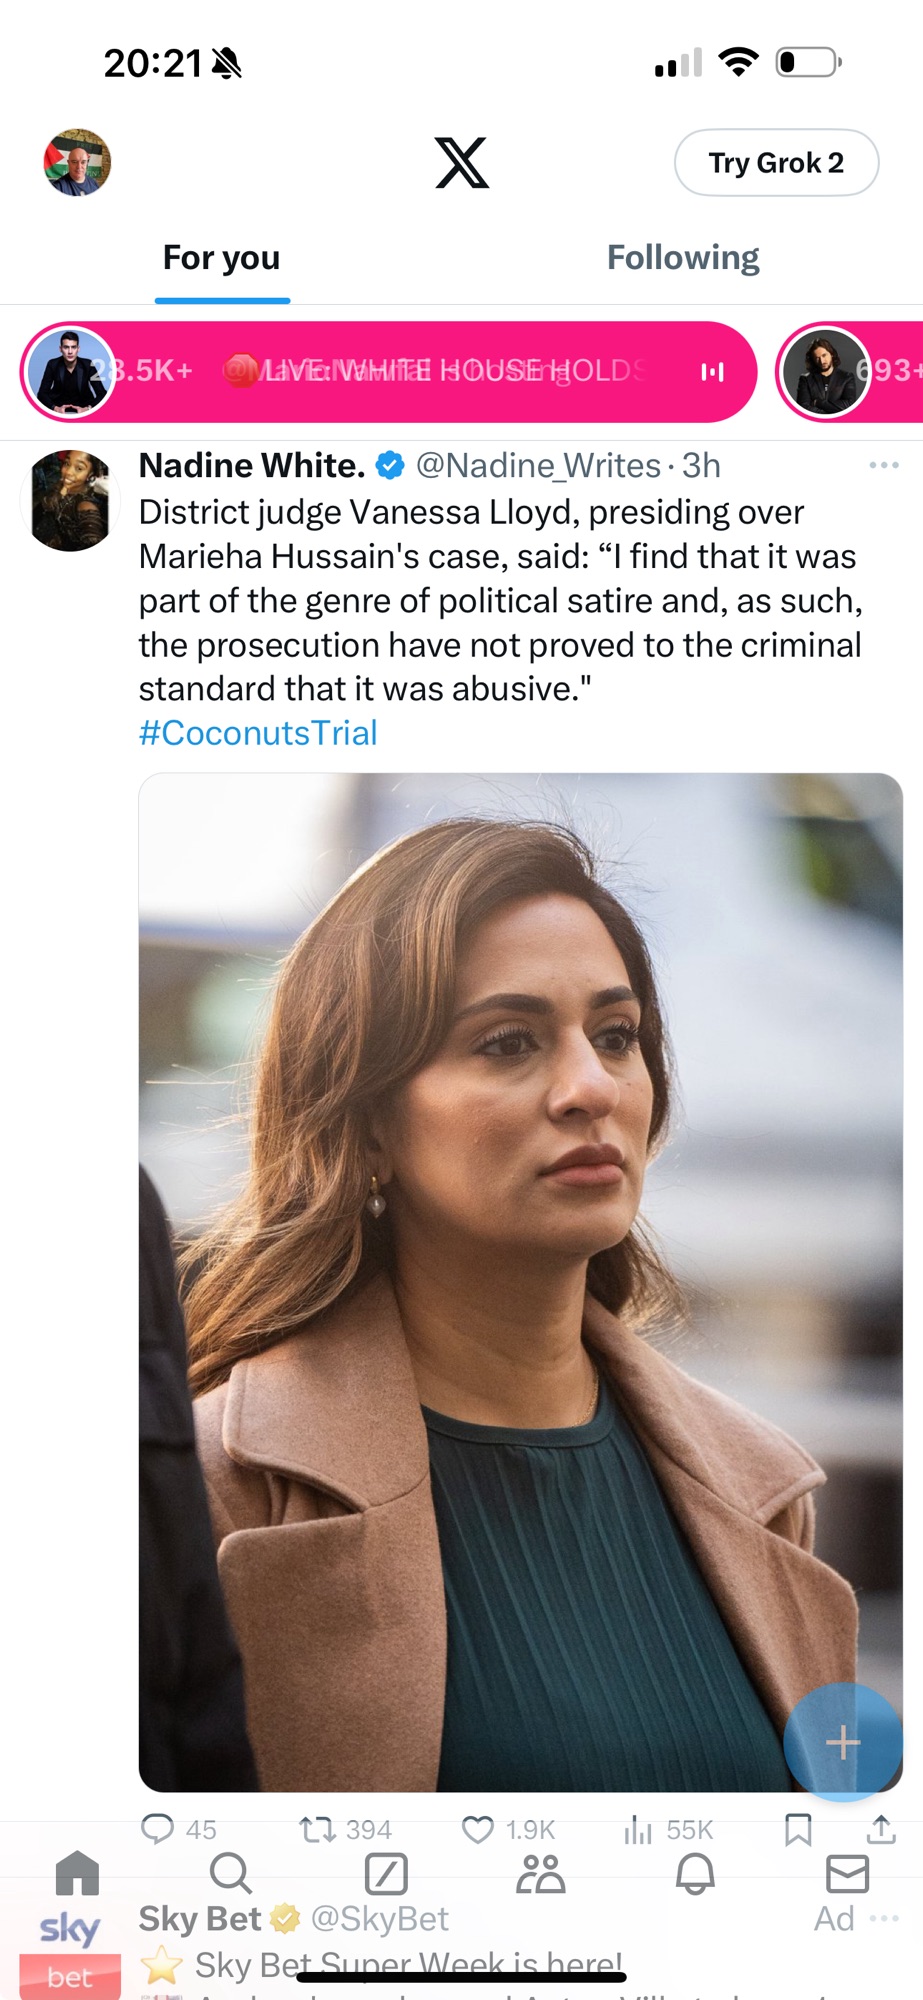The width and height of the screenshot is (923, 2000).
Task: Select the For you tab
Action: pyautogui.click(x=222, y=258)
